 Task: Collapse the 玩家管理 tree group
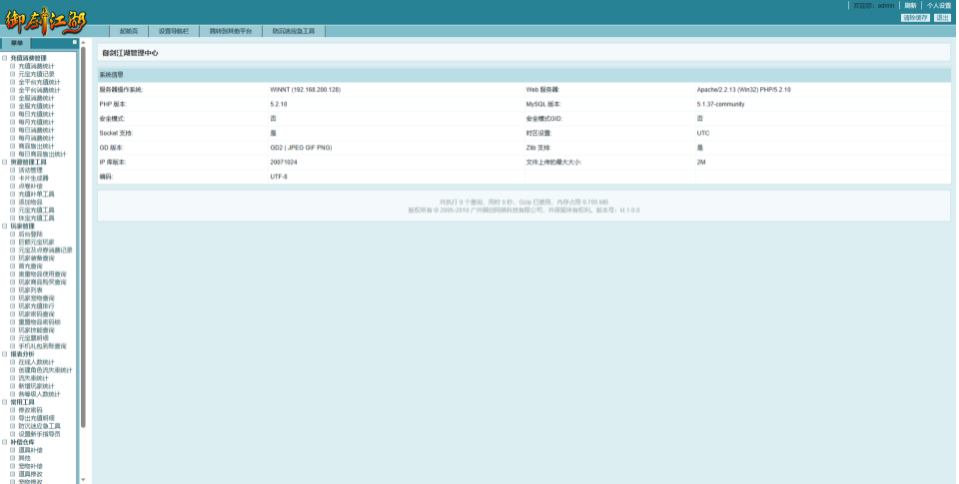pos(5,226)
